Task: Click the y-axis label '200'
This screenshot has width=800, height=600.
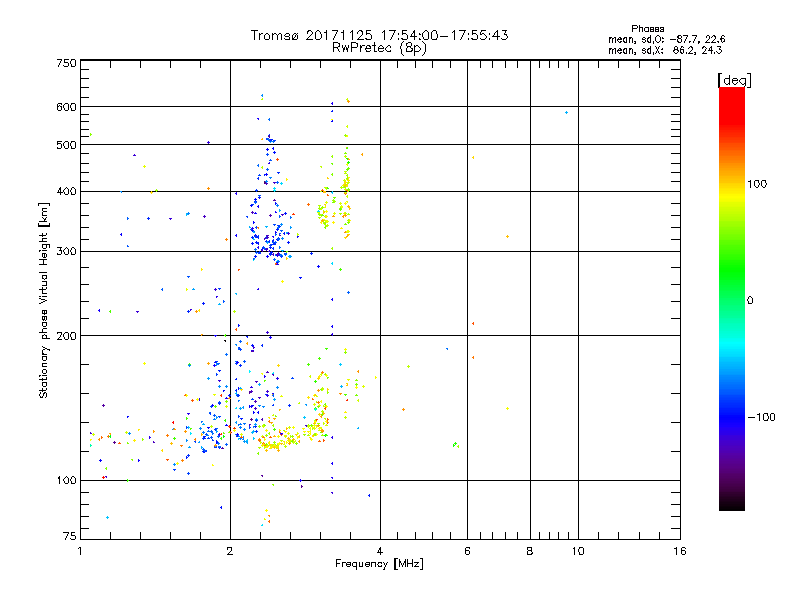Action: click(x=66, y=336)
